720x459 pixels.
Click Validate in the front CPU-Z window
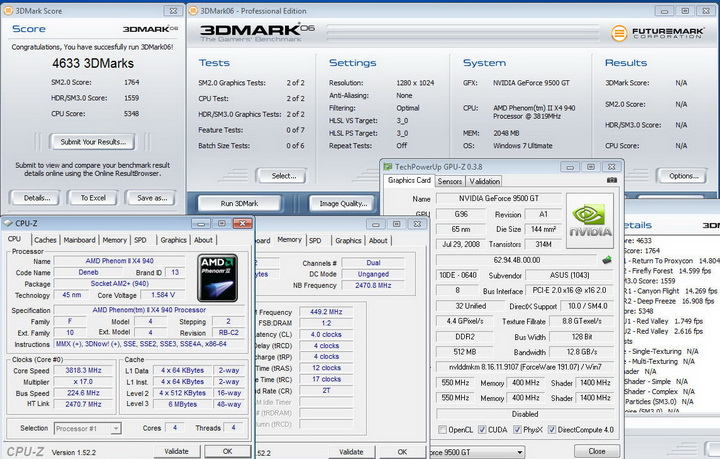pos(176,451)
